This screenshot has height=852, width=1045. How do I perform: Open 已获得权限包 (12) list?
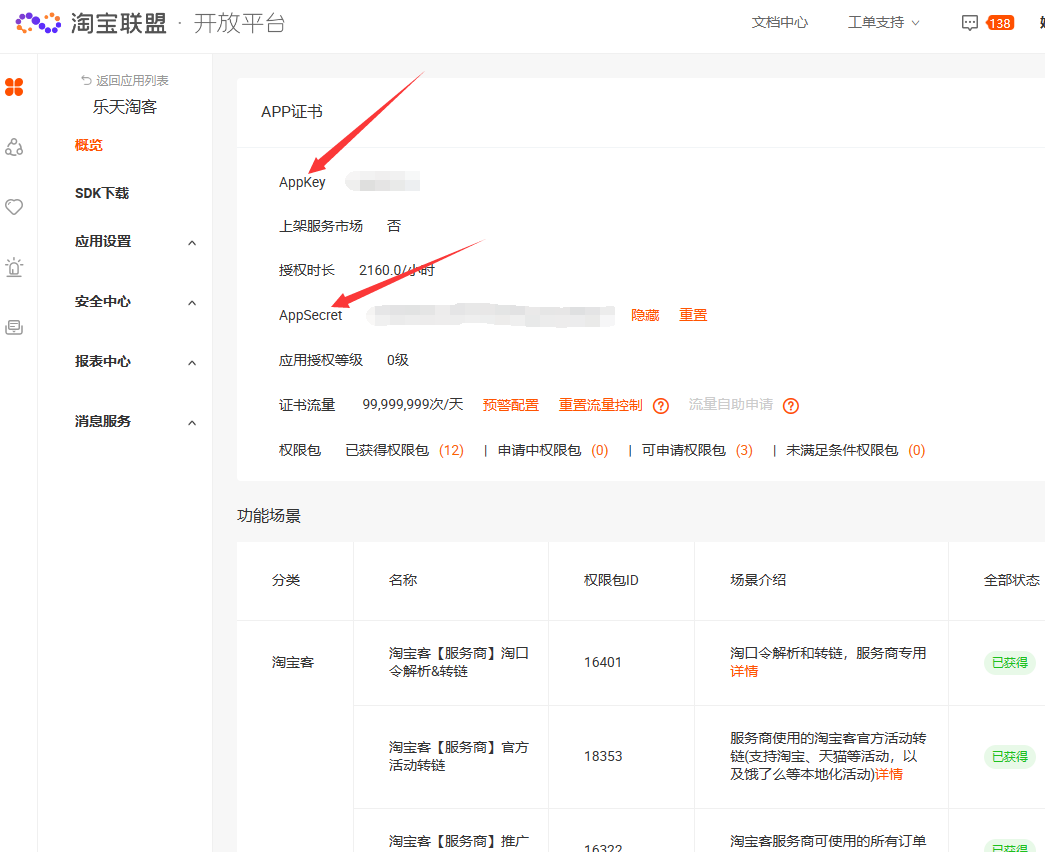tap(405, 451)
